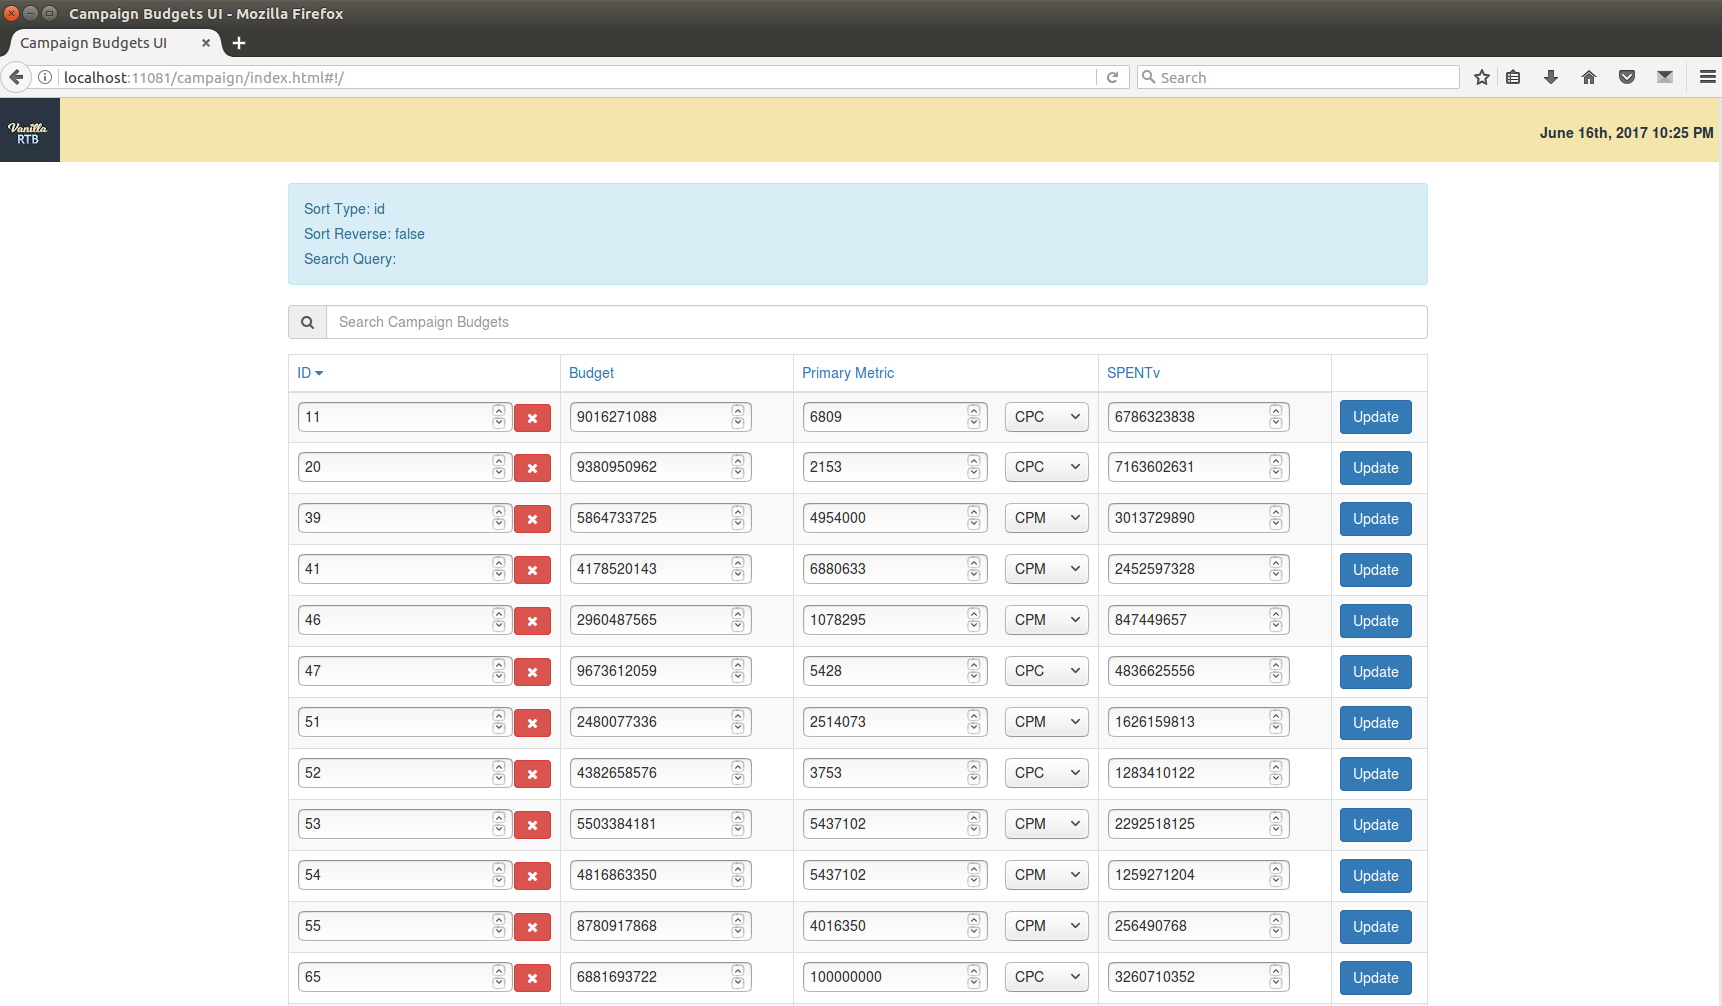The width and height of the screenshot is (1722, 1006).
Task: Sort table by Budget column header
Action: coord(591,373)
